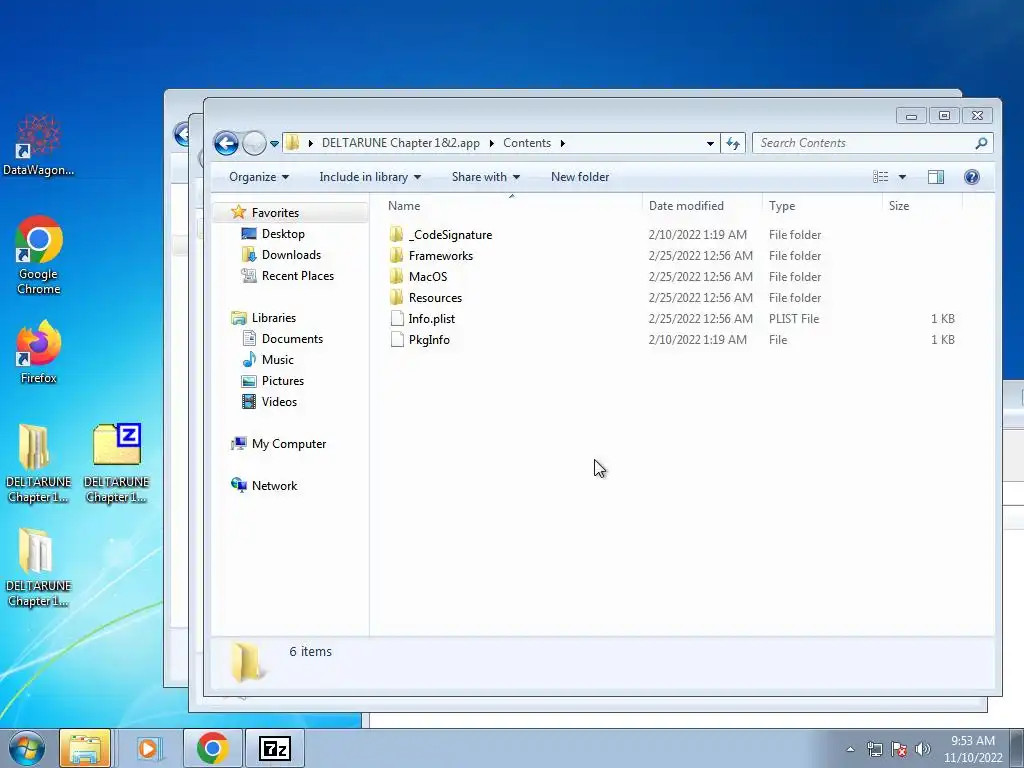The width and height of the screenshot is (1024, 768).
Task: Show hidden tray icons arrow
Action: pos(850,749)
